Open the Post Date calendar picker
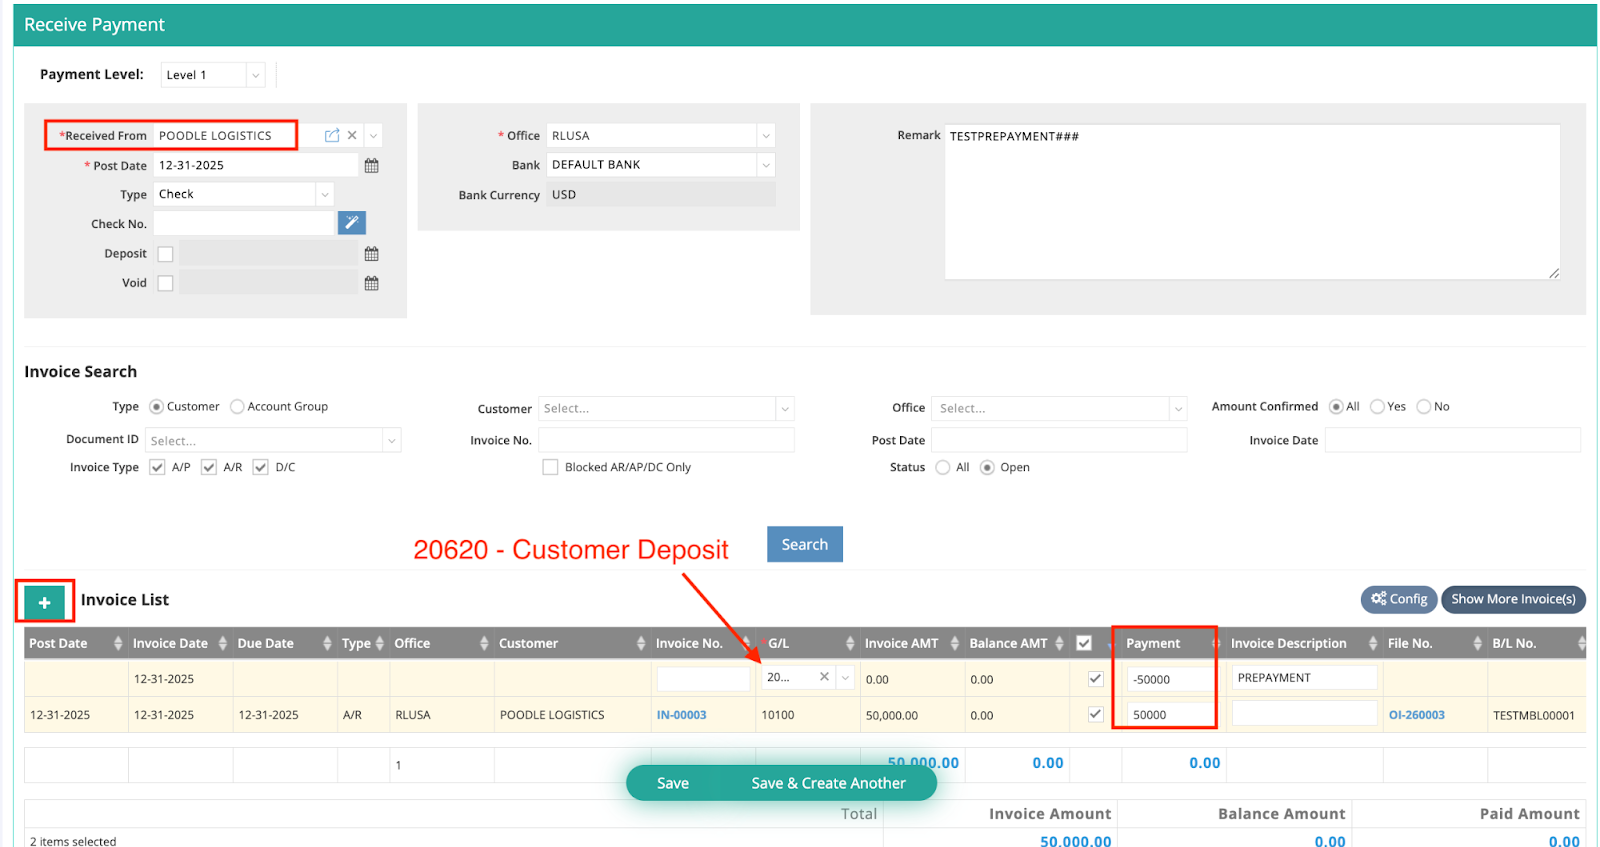This screenshot has width=1600, height=847. point(371,166)
